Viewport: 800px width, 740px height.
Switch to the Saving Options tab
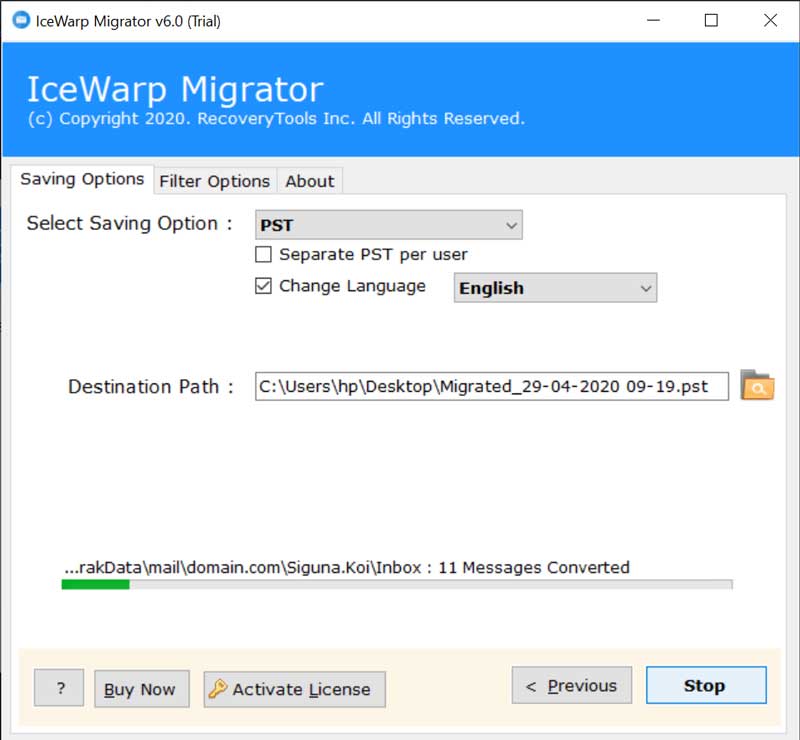82,179
